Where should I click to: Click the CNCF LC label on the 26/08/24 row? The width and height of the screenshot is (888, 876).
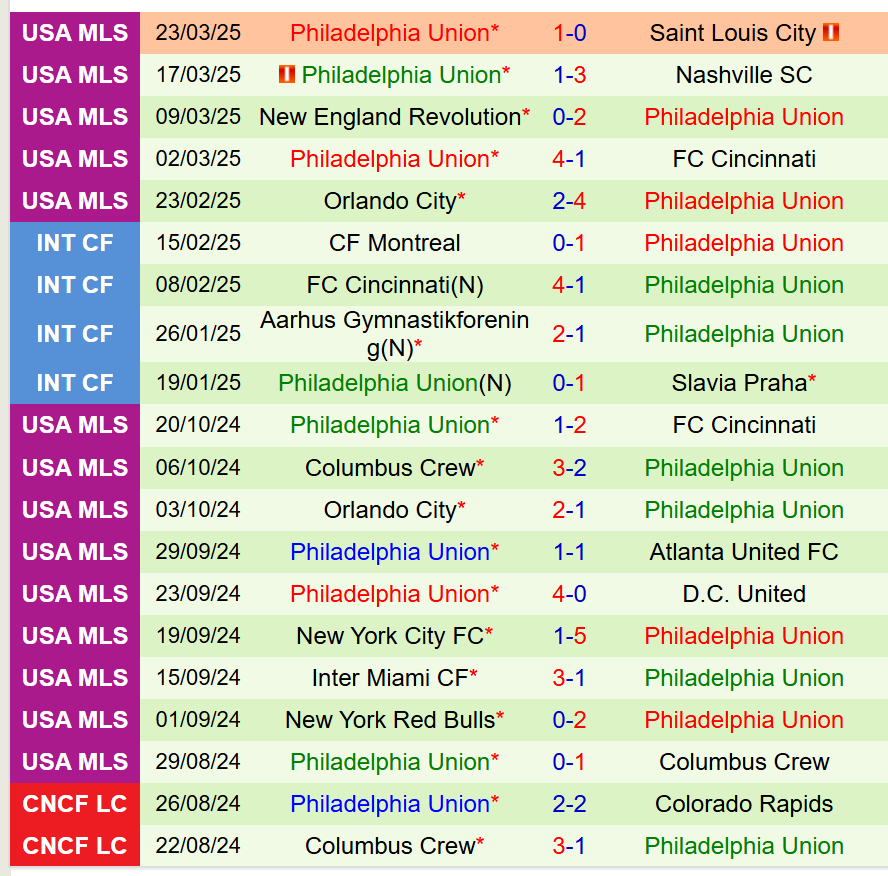point(75,804)
